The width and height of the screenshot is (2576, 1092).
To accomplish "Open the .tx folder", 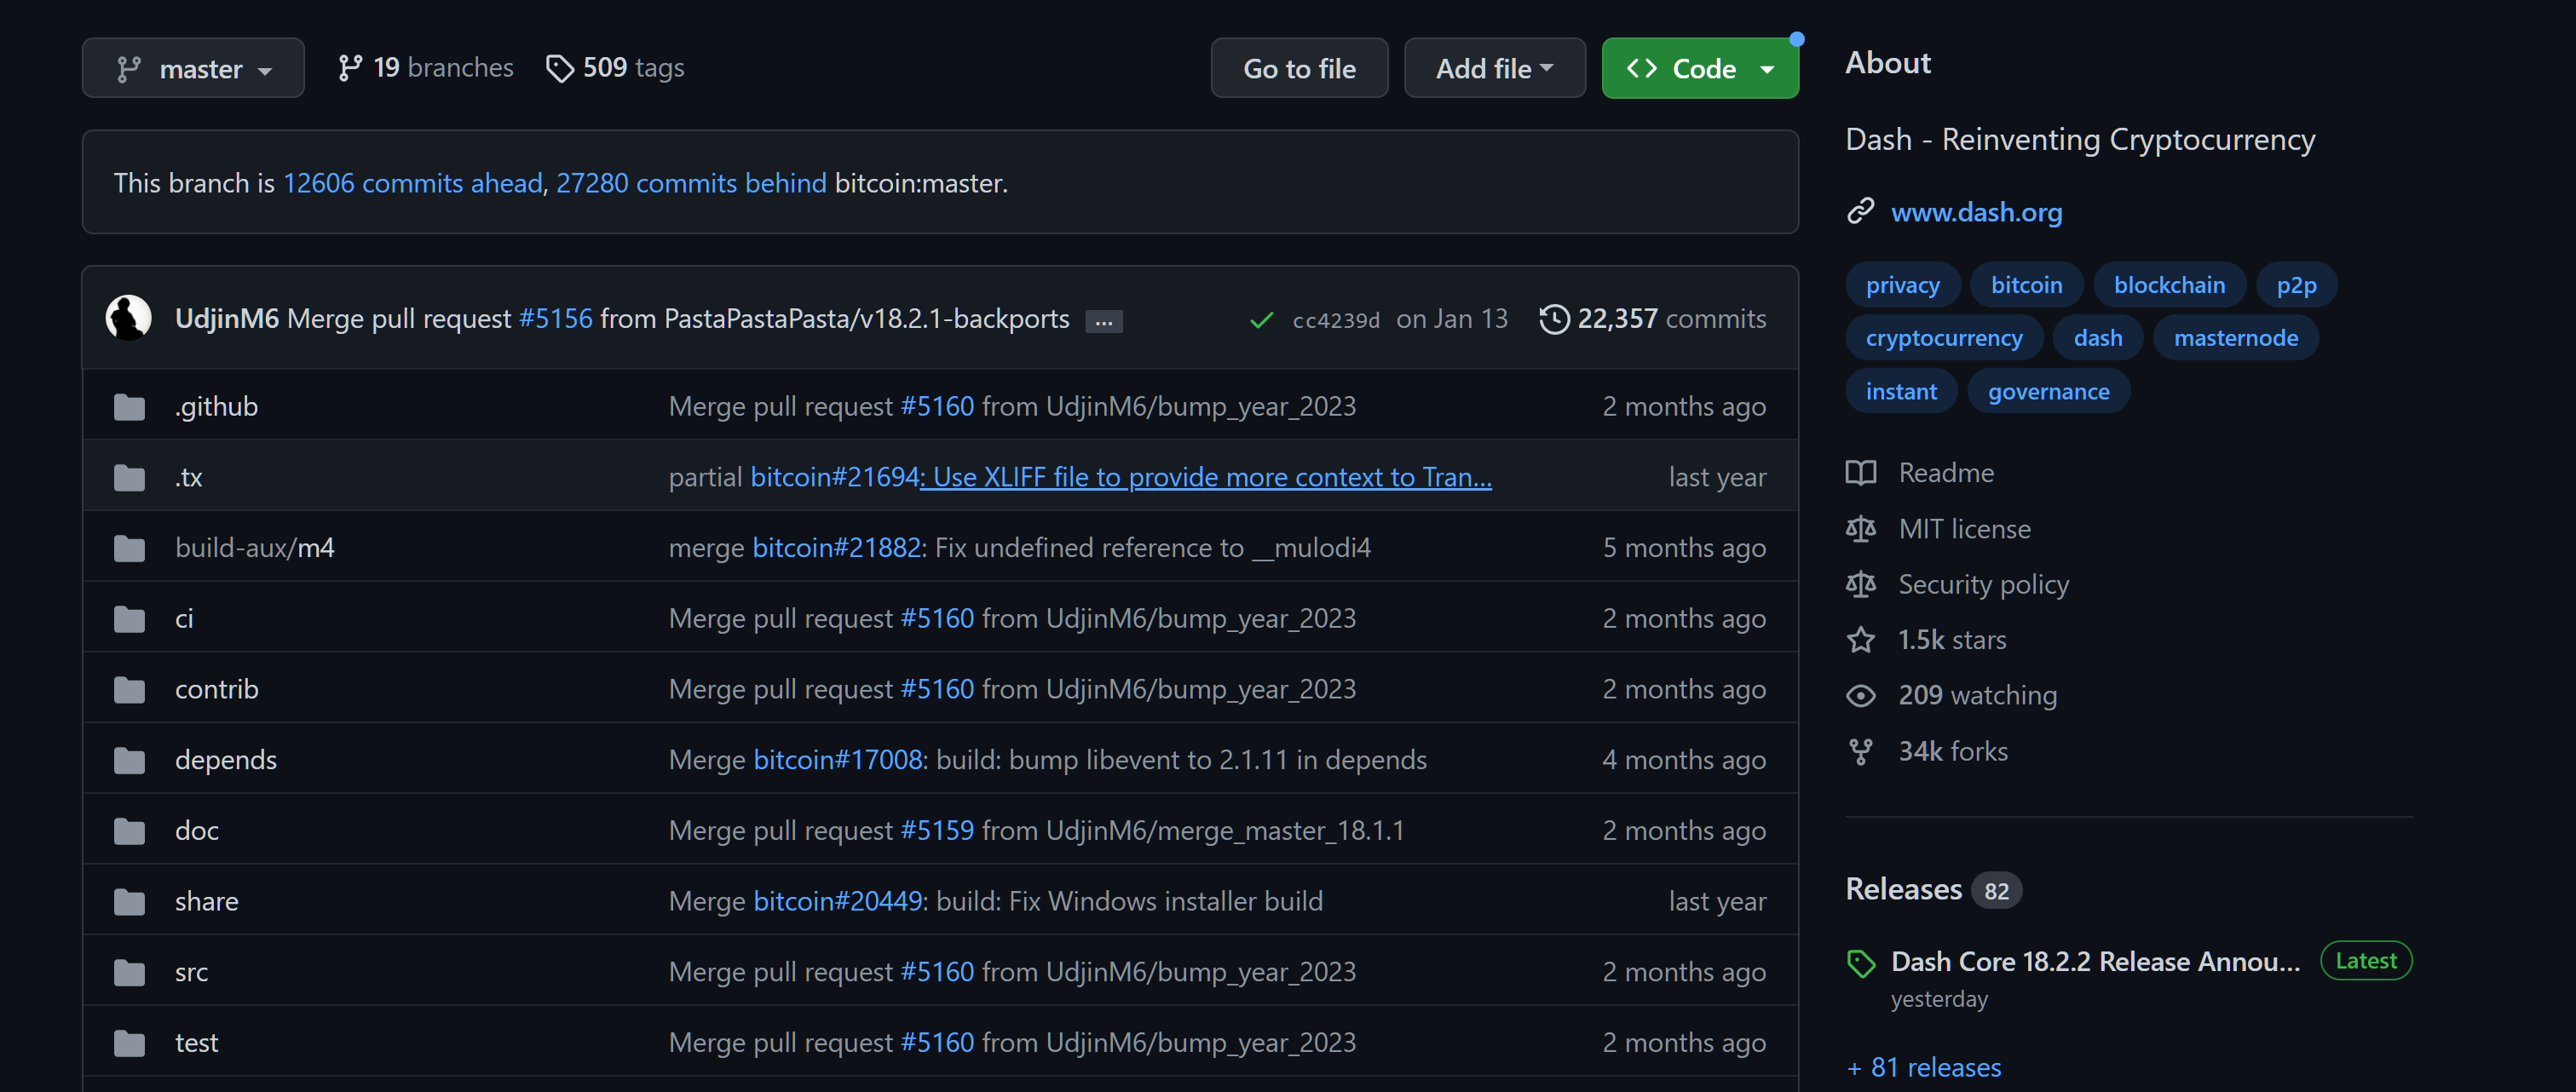I will 189,477.
